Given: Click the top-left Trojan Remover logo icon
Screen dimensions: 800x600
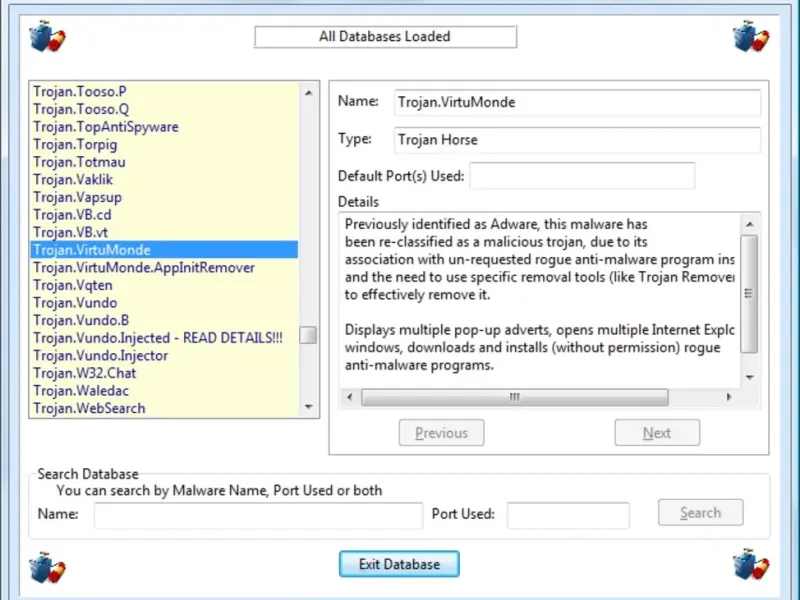Looking at the screenshot, I should point(47,37).
